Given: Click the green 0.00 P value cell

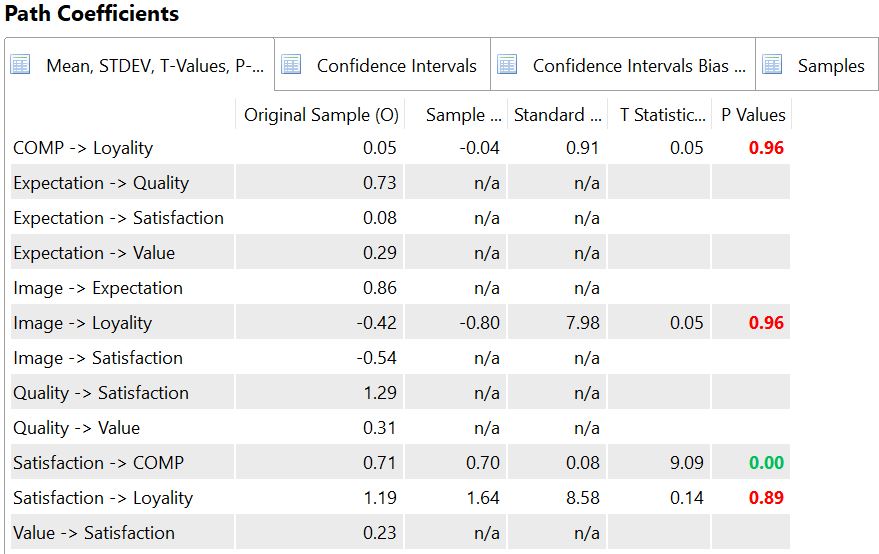Looking at the screenshot, I should (x=767, y=463).
